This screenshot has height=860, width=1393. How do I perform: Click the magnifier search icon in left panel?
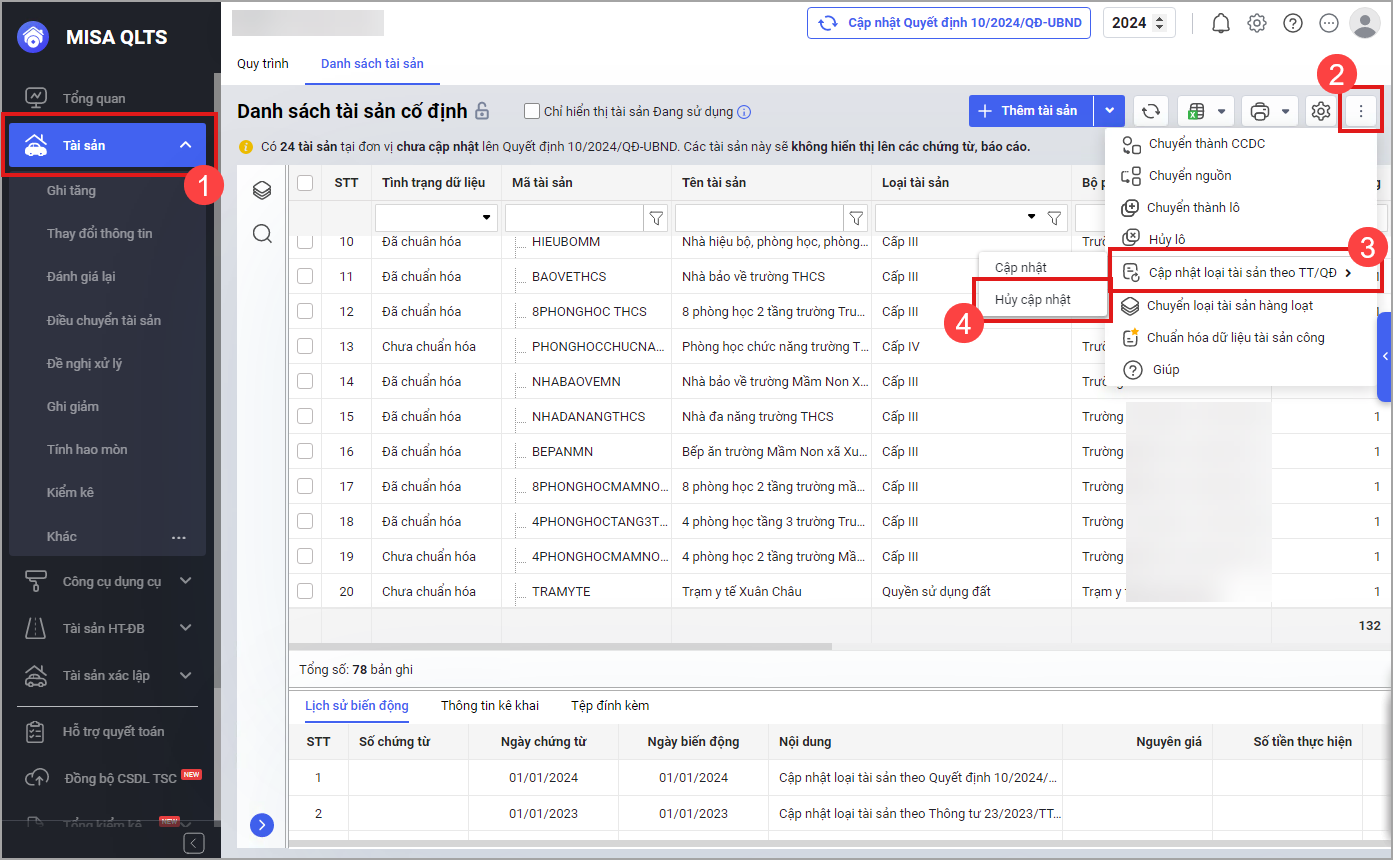(x=262, y=234)
